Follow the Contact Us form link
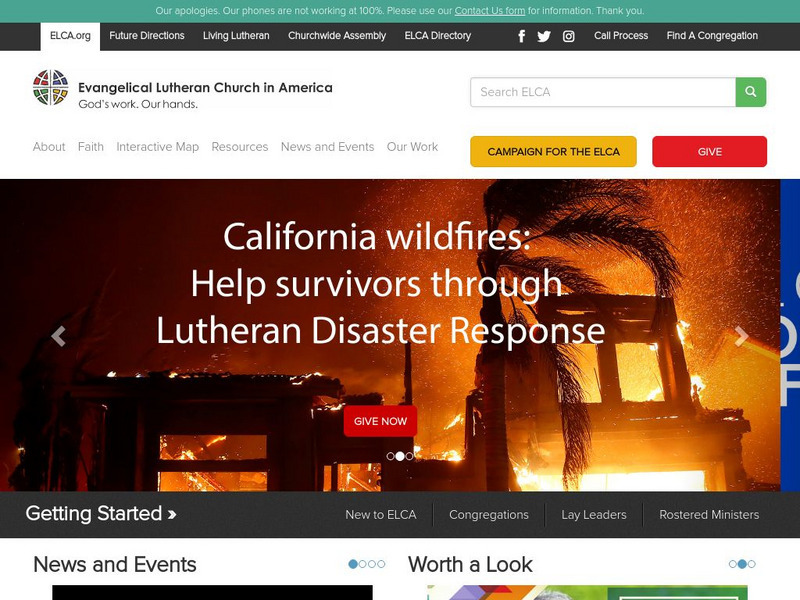This screenshot has height=600, width=800. point(490,11)
